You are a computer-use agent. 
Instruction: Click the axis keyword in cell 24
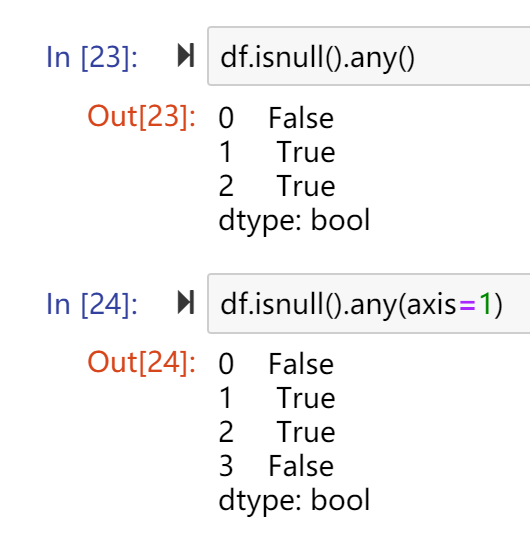[431, 305]
